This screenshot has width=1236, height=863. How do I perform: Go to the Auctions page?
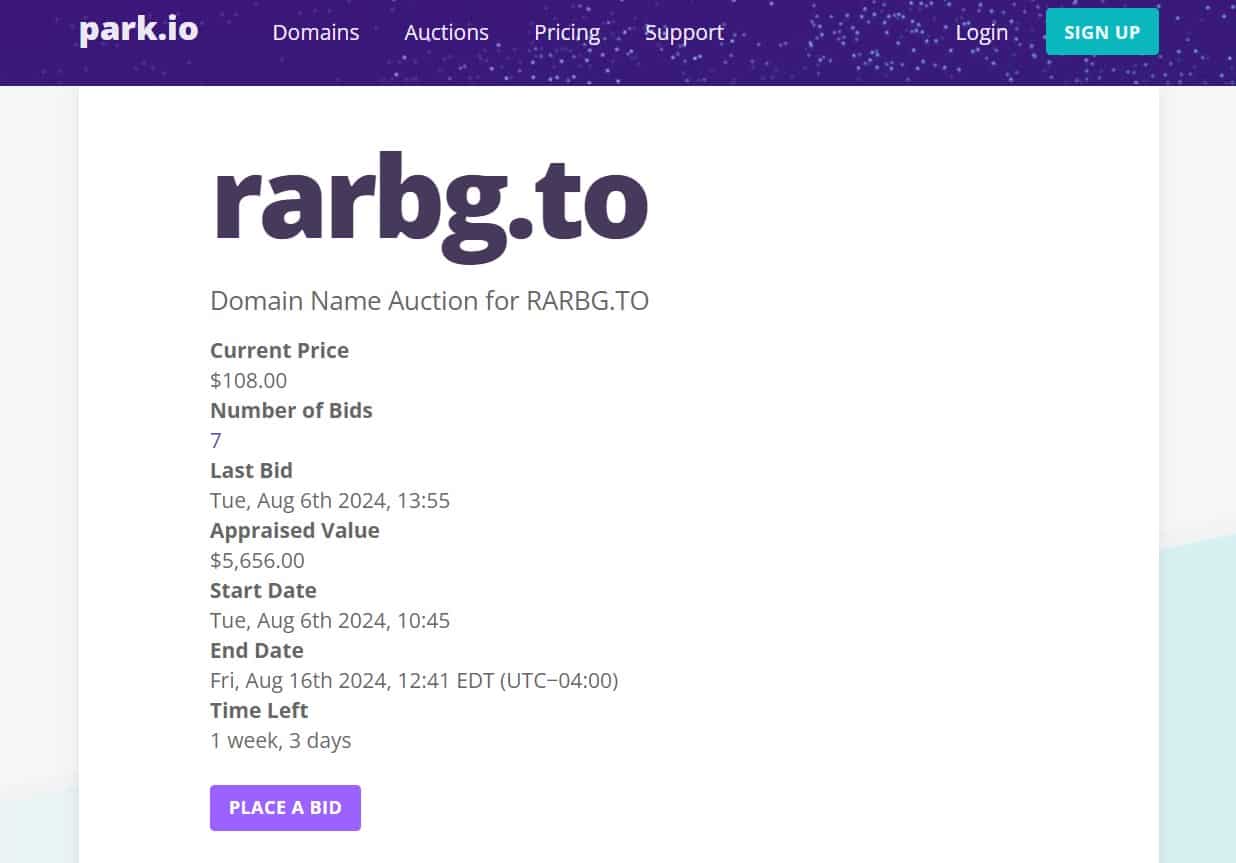(x=446, y=32)
